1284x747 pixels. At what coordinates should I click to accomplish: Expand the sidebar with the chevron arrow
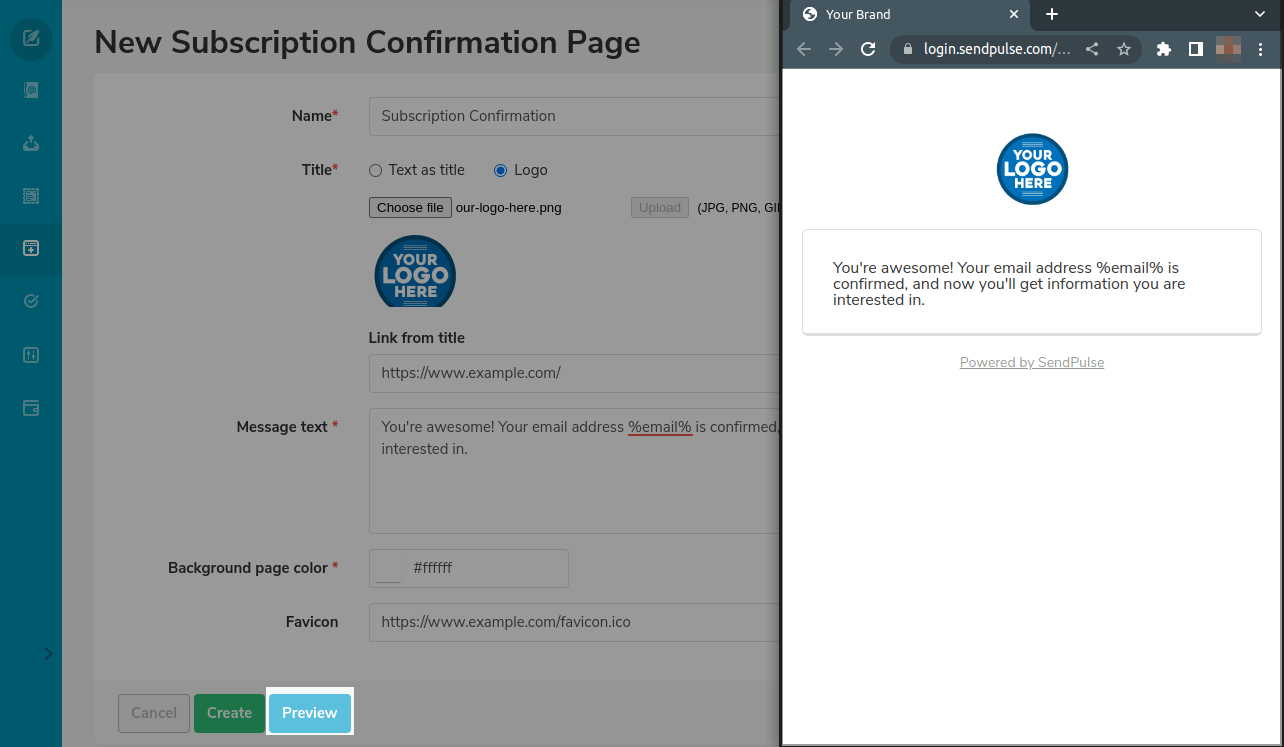[x=48, y=653]
